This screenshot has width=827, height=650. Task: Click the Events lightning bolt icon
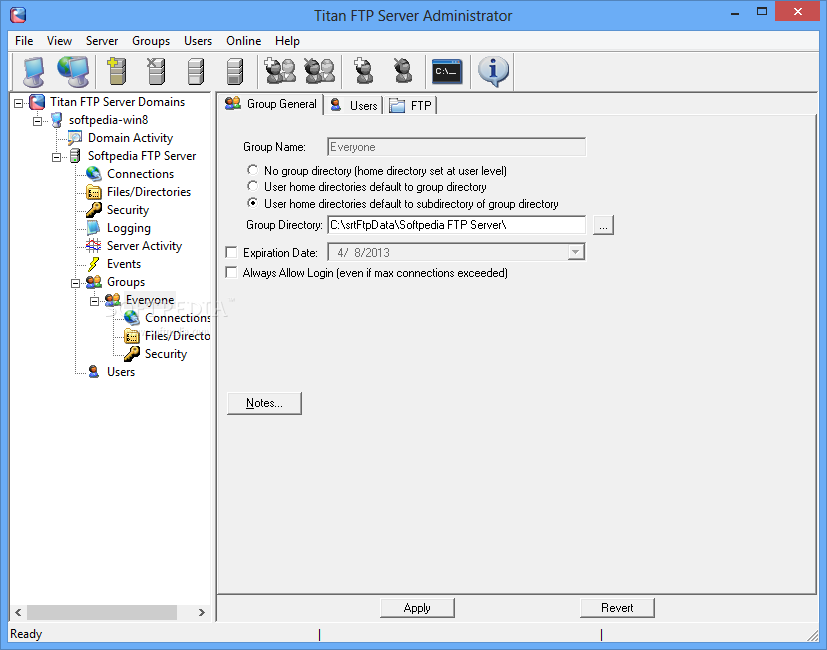pos(93,263)
